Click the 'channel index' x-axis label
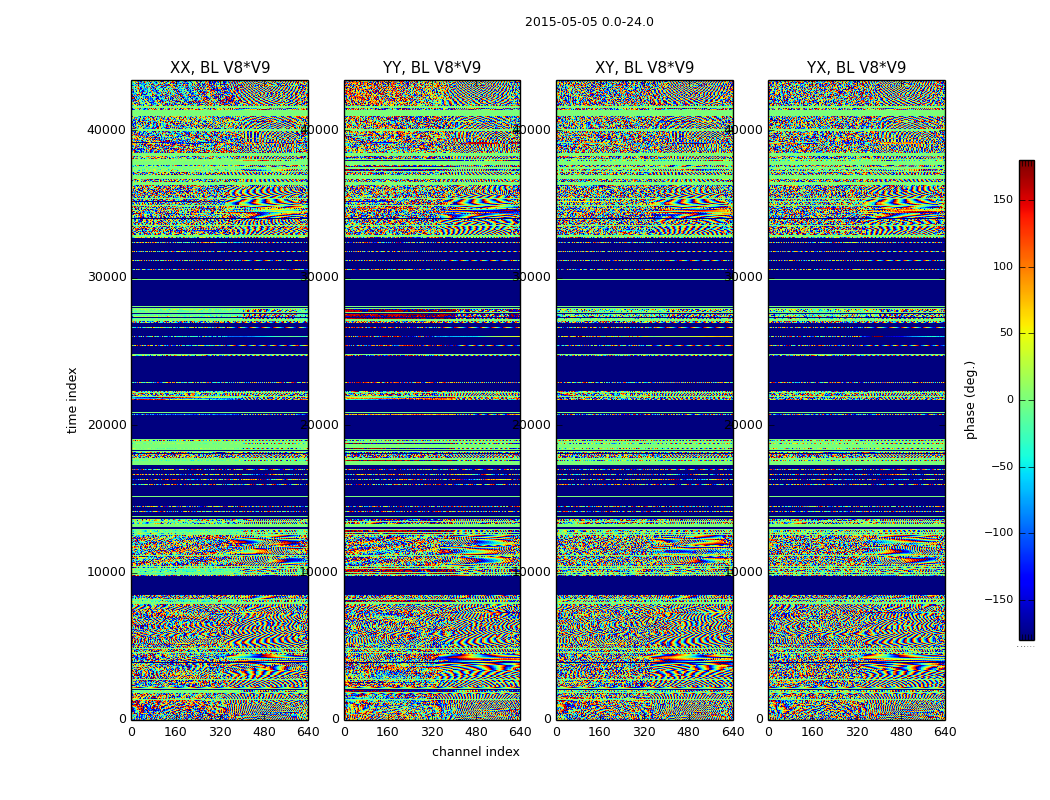This screenshot has width=1050, height=800. coord(476,752)
